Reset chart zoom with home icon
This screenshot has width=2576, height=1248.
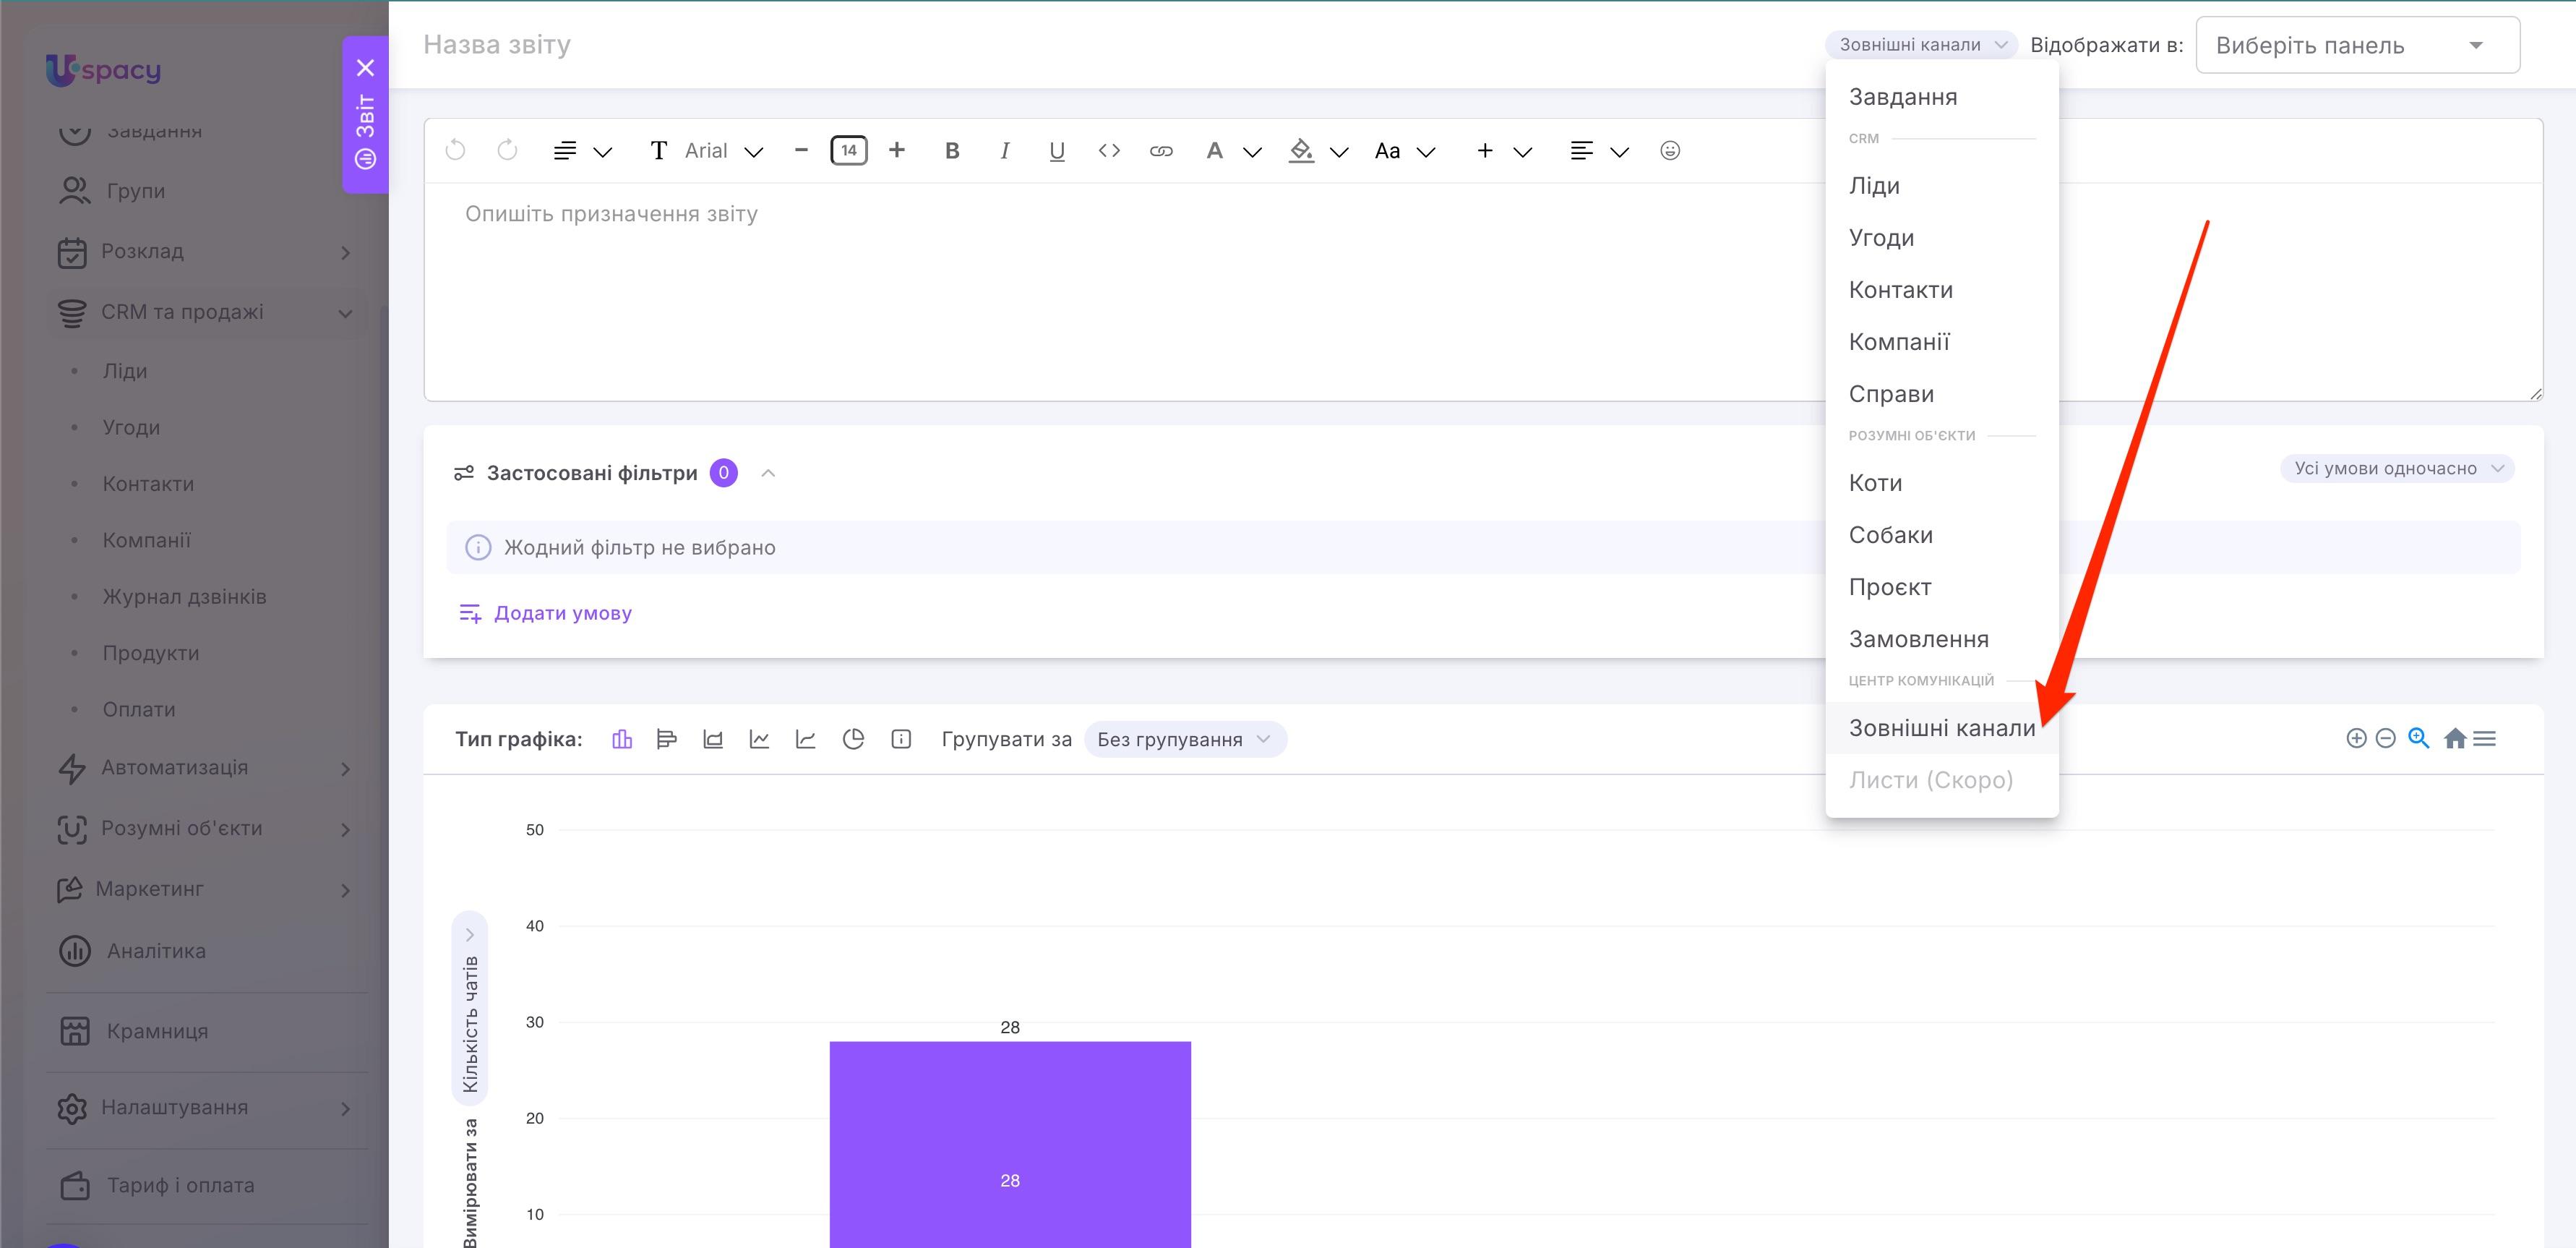(2454, 738)
